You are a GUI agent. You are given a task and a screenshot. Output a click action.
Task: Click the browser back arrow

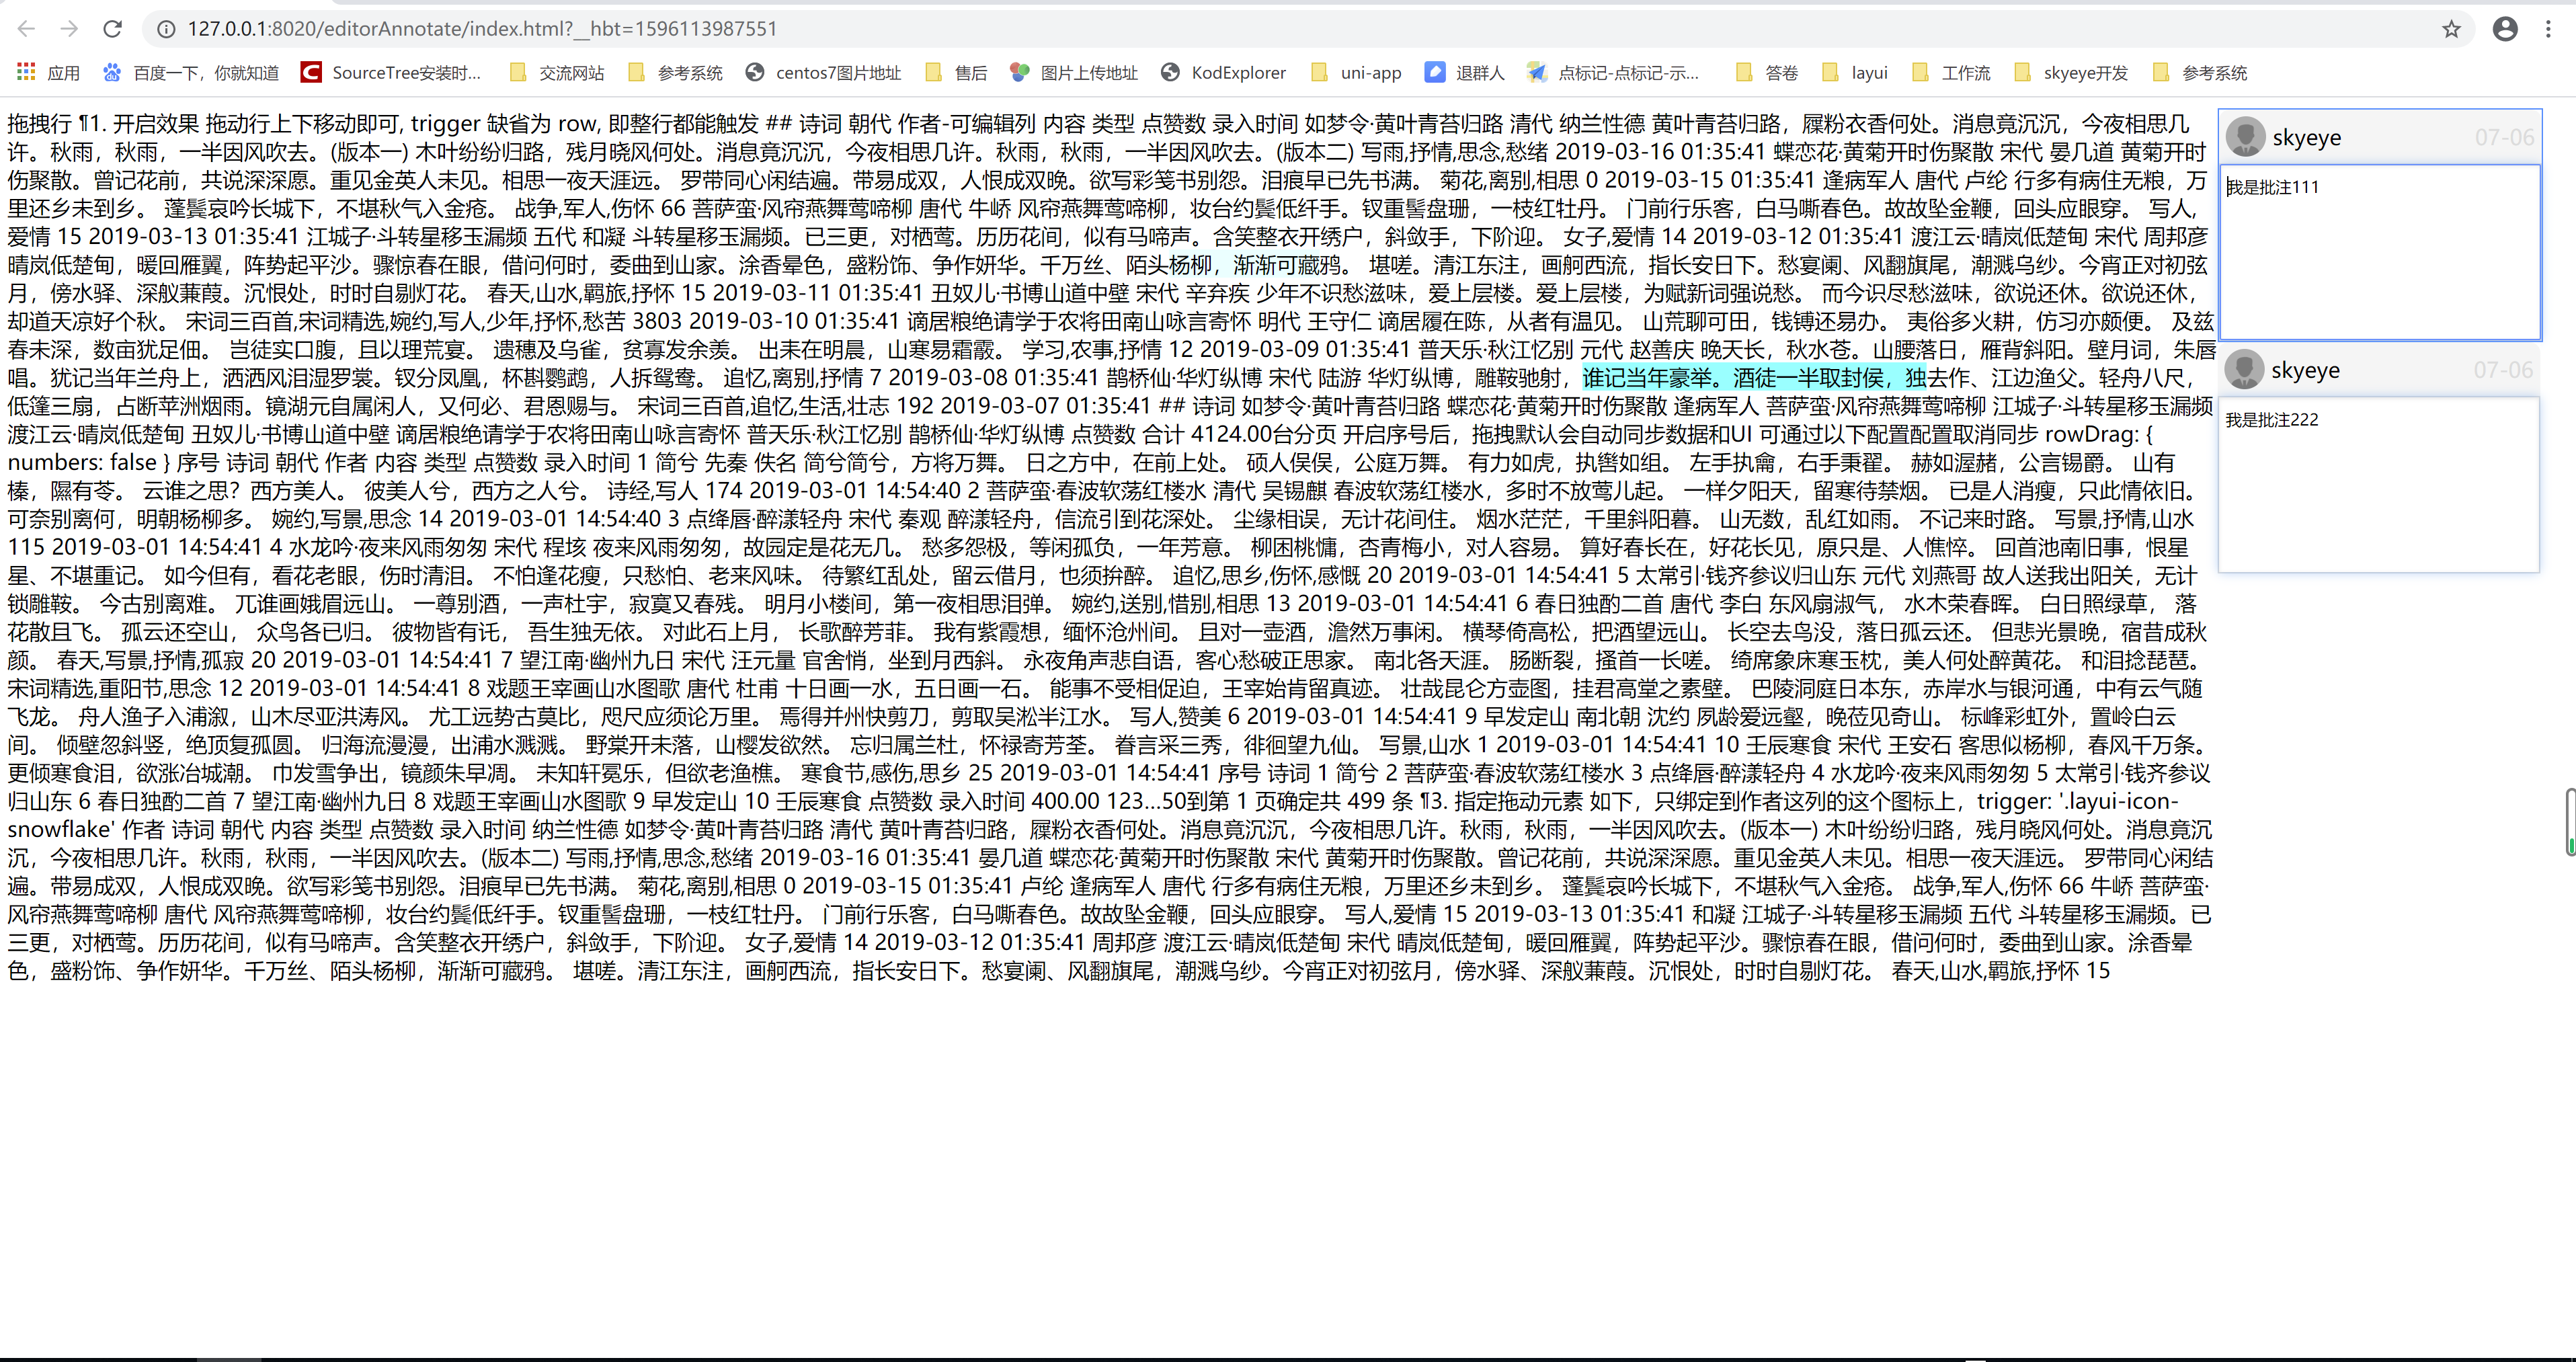click(x=27, y=29)
